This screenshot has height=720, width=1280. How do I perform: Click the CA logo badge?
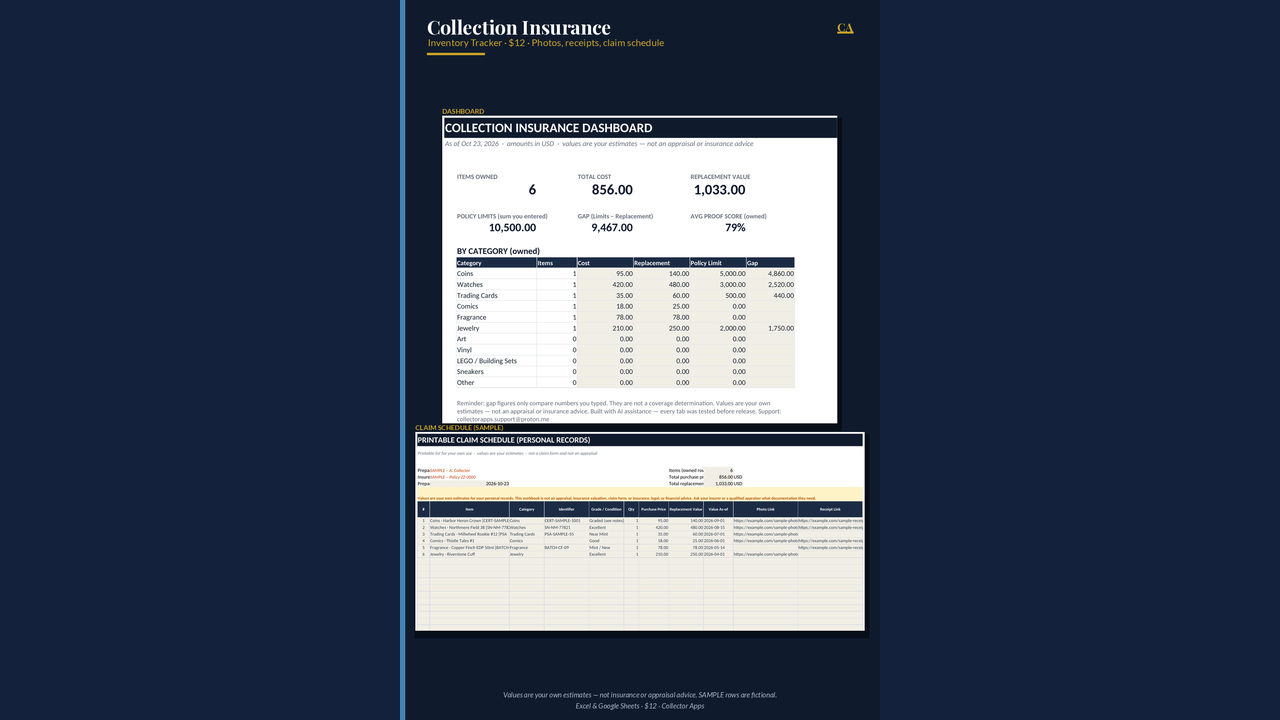tap(845, 28)
